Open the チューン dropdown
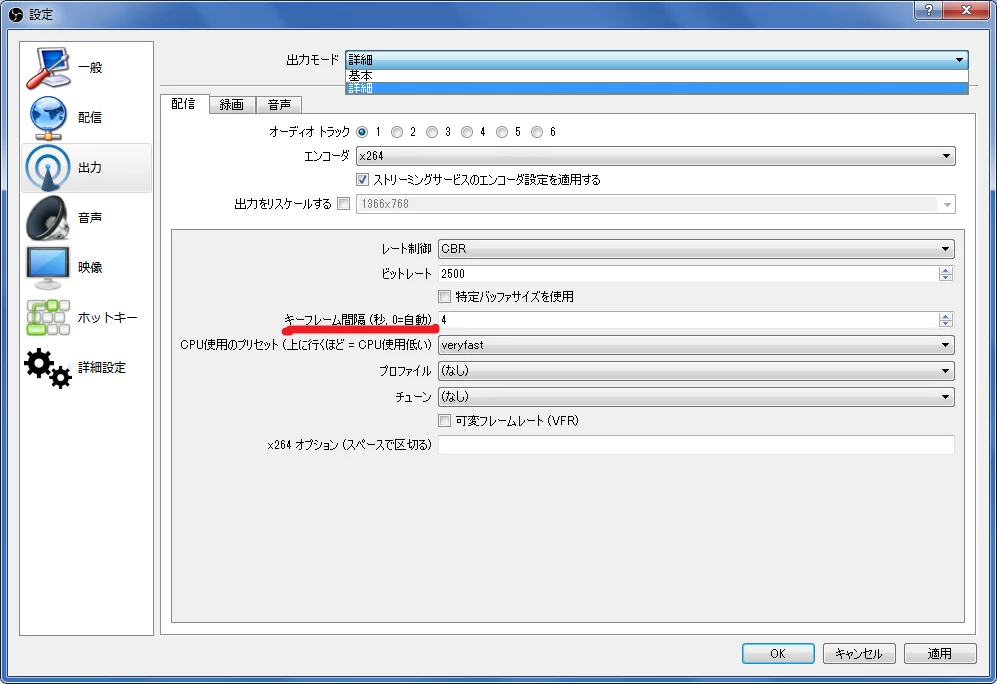Screen dimensions: 997x684 (x=696, y=397)
